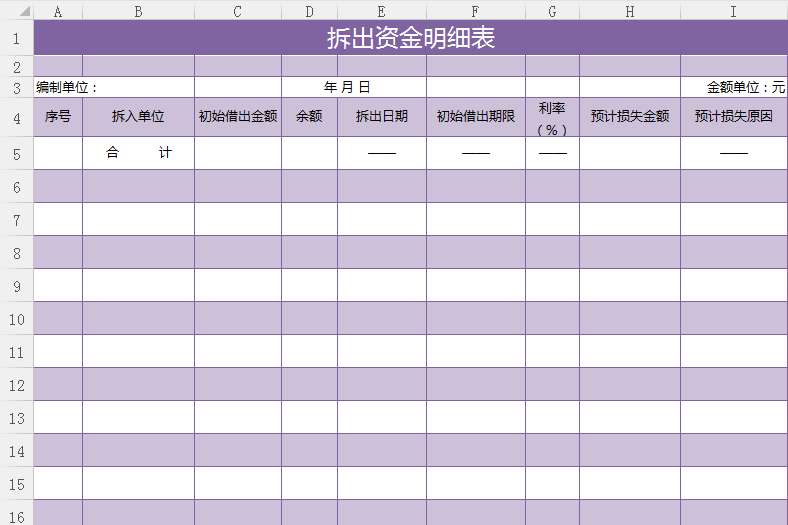788x525 pixels.
Task: Select the 利率（%） header cell
Action: [552, 117]
